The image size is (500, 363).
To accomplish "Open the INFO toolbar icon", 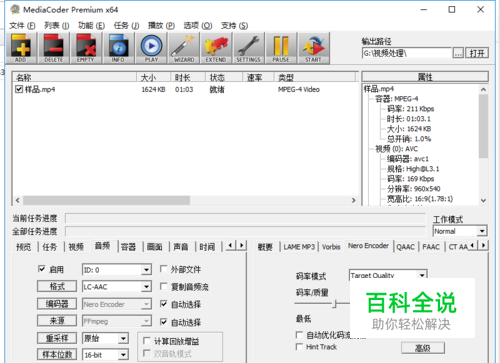I will [118, 48].
